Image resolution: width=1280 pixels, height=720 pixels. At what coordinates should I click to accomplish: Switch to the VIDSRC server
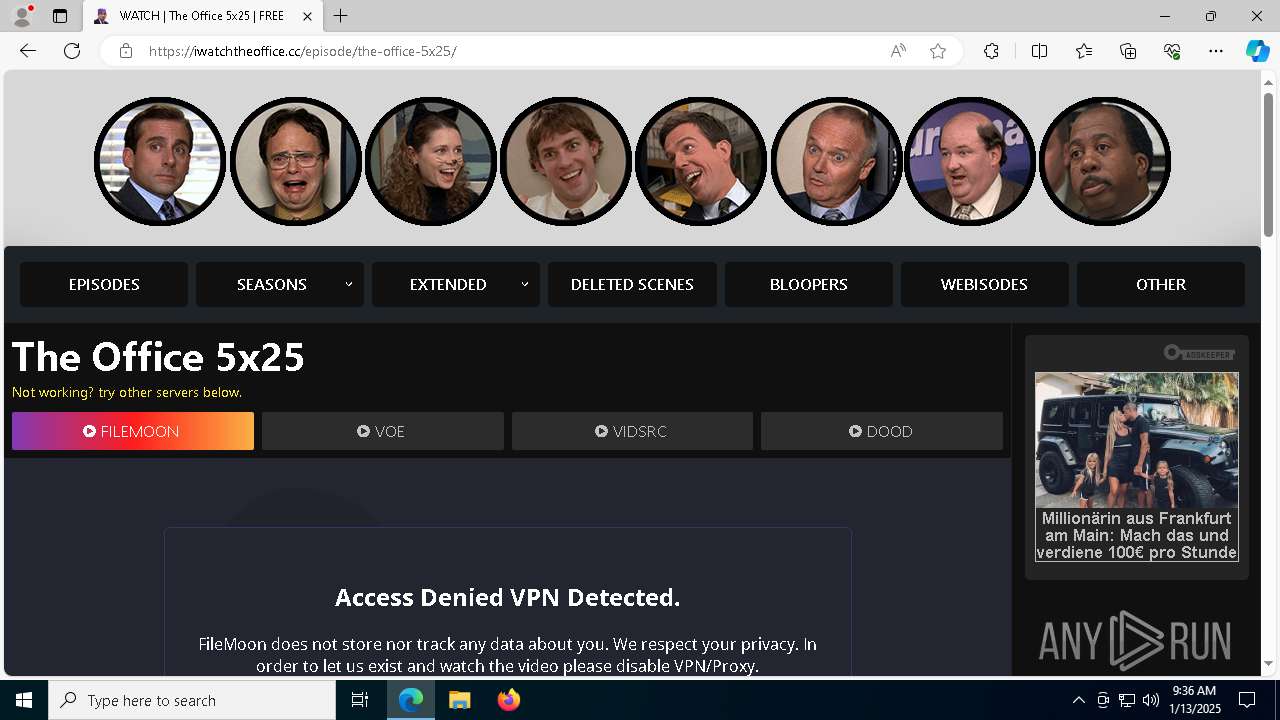coord(632,431)
